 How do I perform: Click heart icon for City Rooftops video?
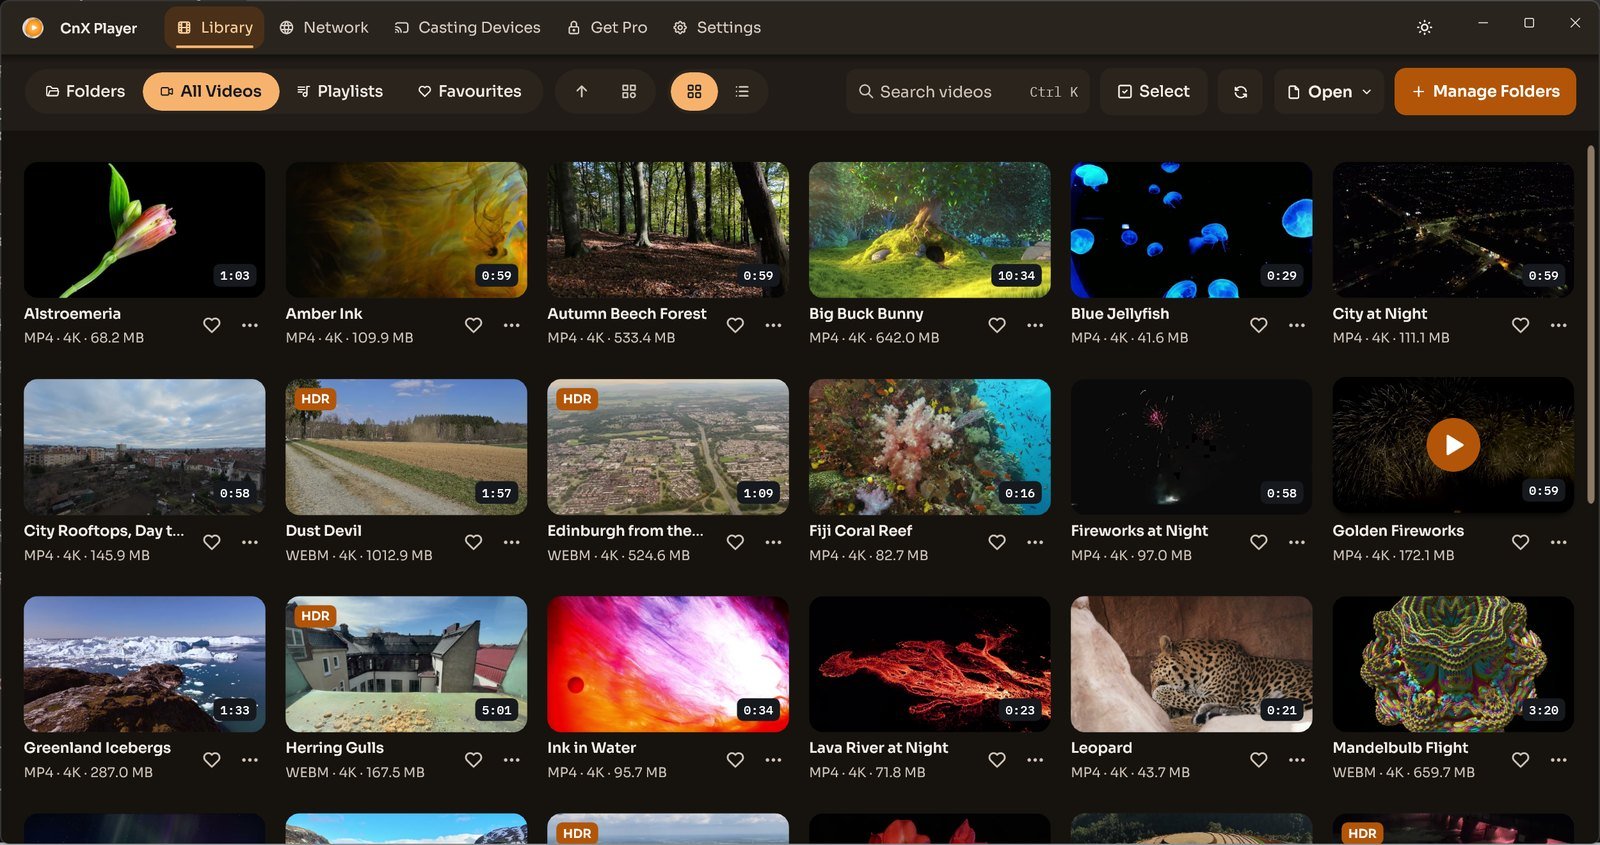tap(212, 542)
